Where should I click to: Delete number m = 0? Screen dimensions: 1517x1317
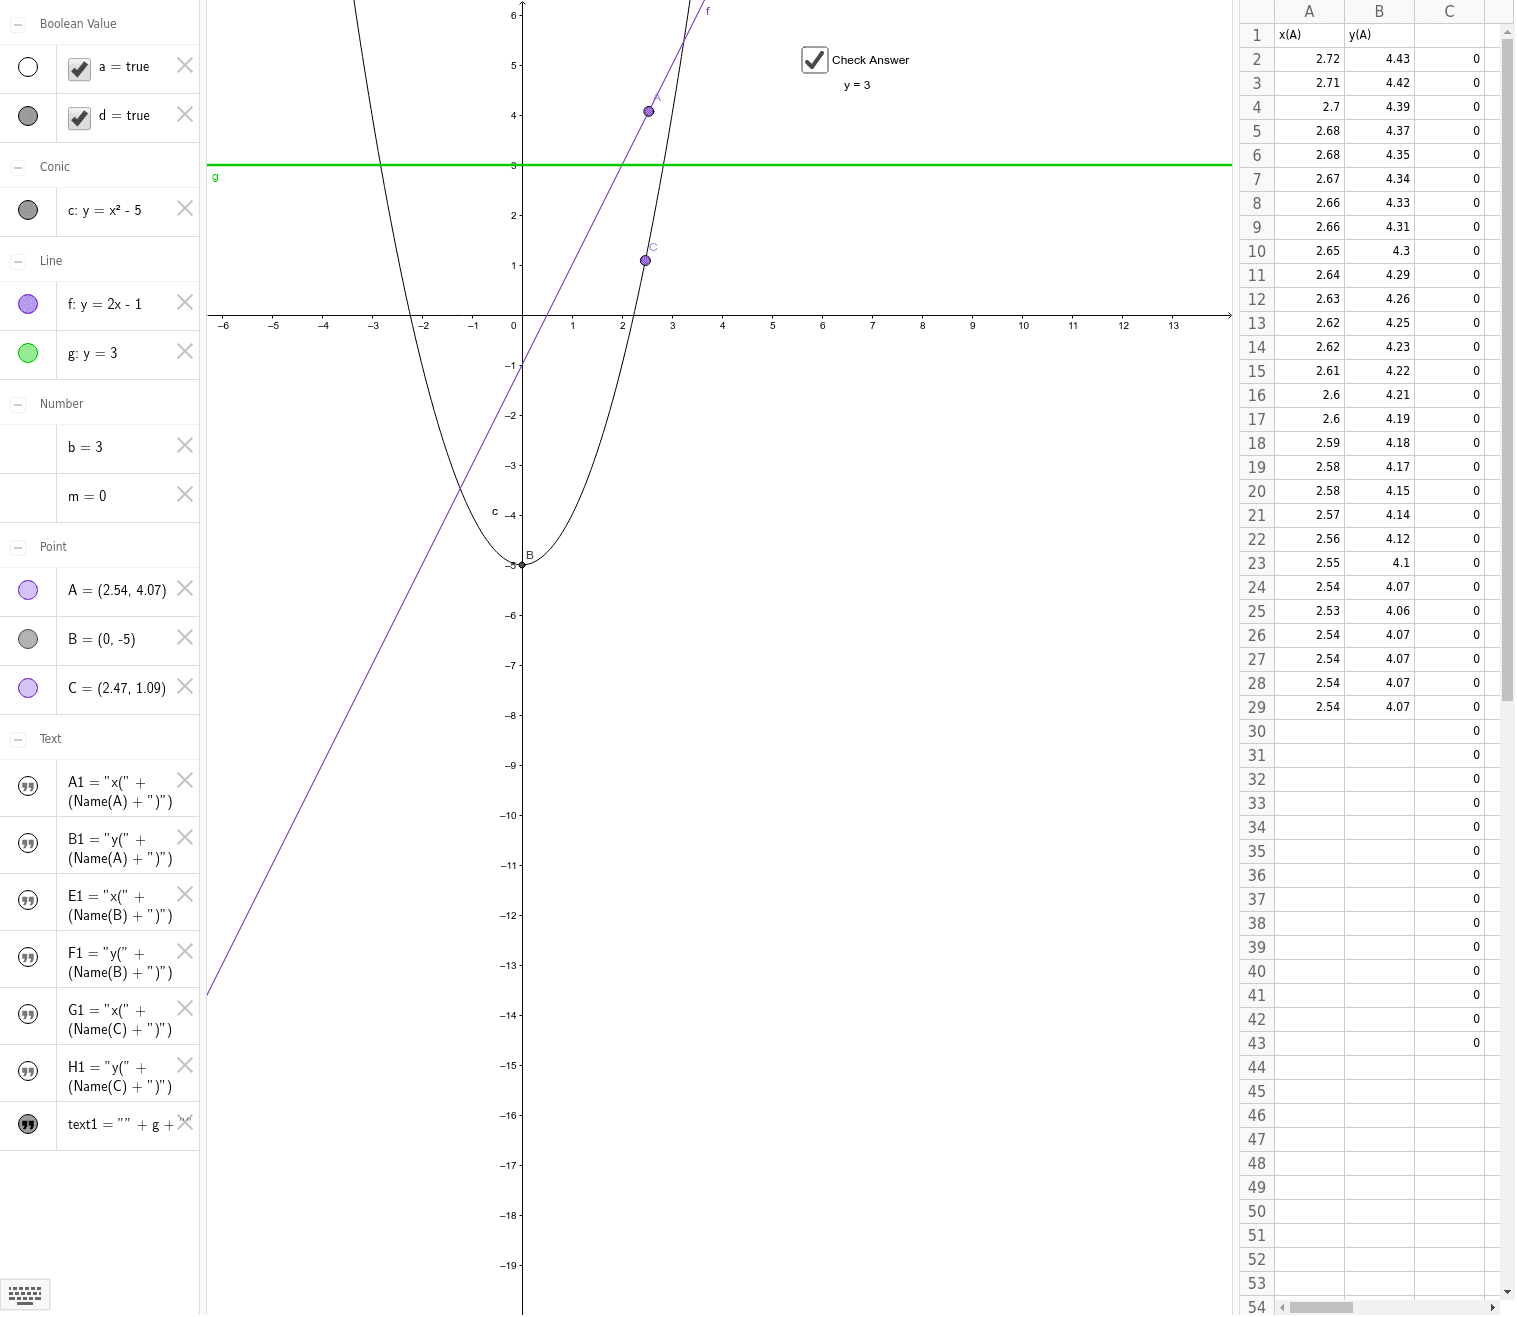pyautogui.click(x=185, y=494)
